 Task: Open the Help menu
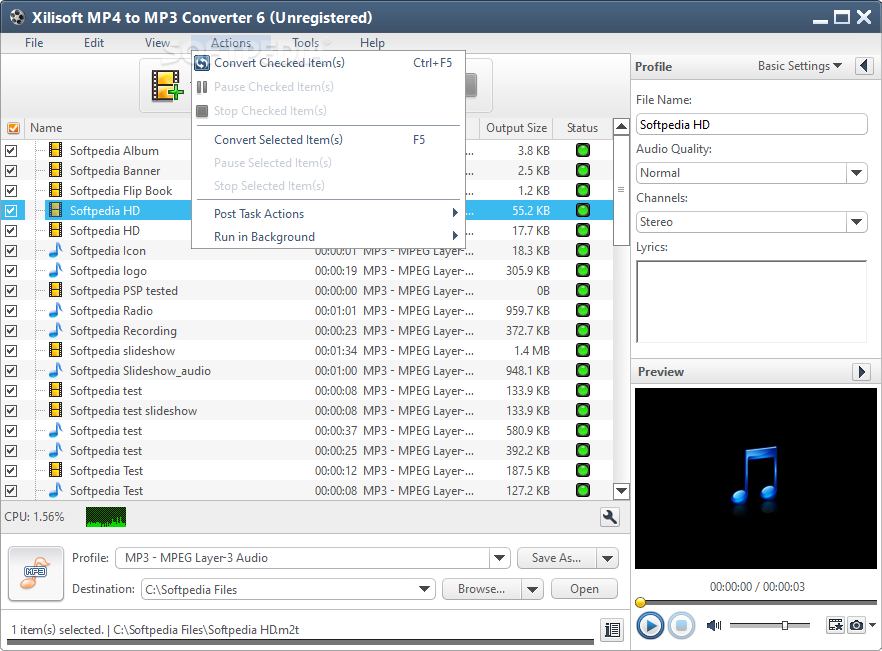coord(372,43)
